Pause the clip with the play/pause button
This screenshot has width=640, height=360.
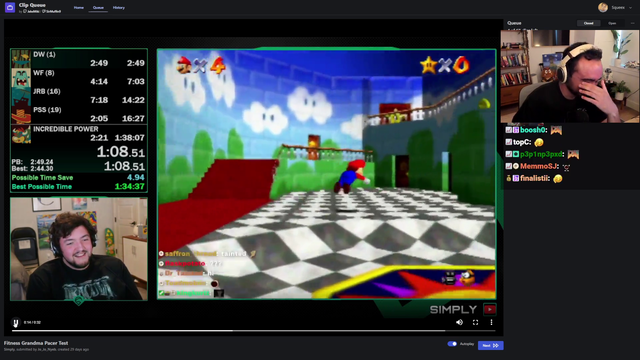pyautogui.click(x=16, y=323)
